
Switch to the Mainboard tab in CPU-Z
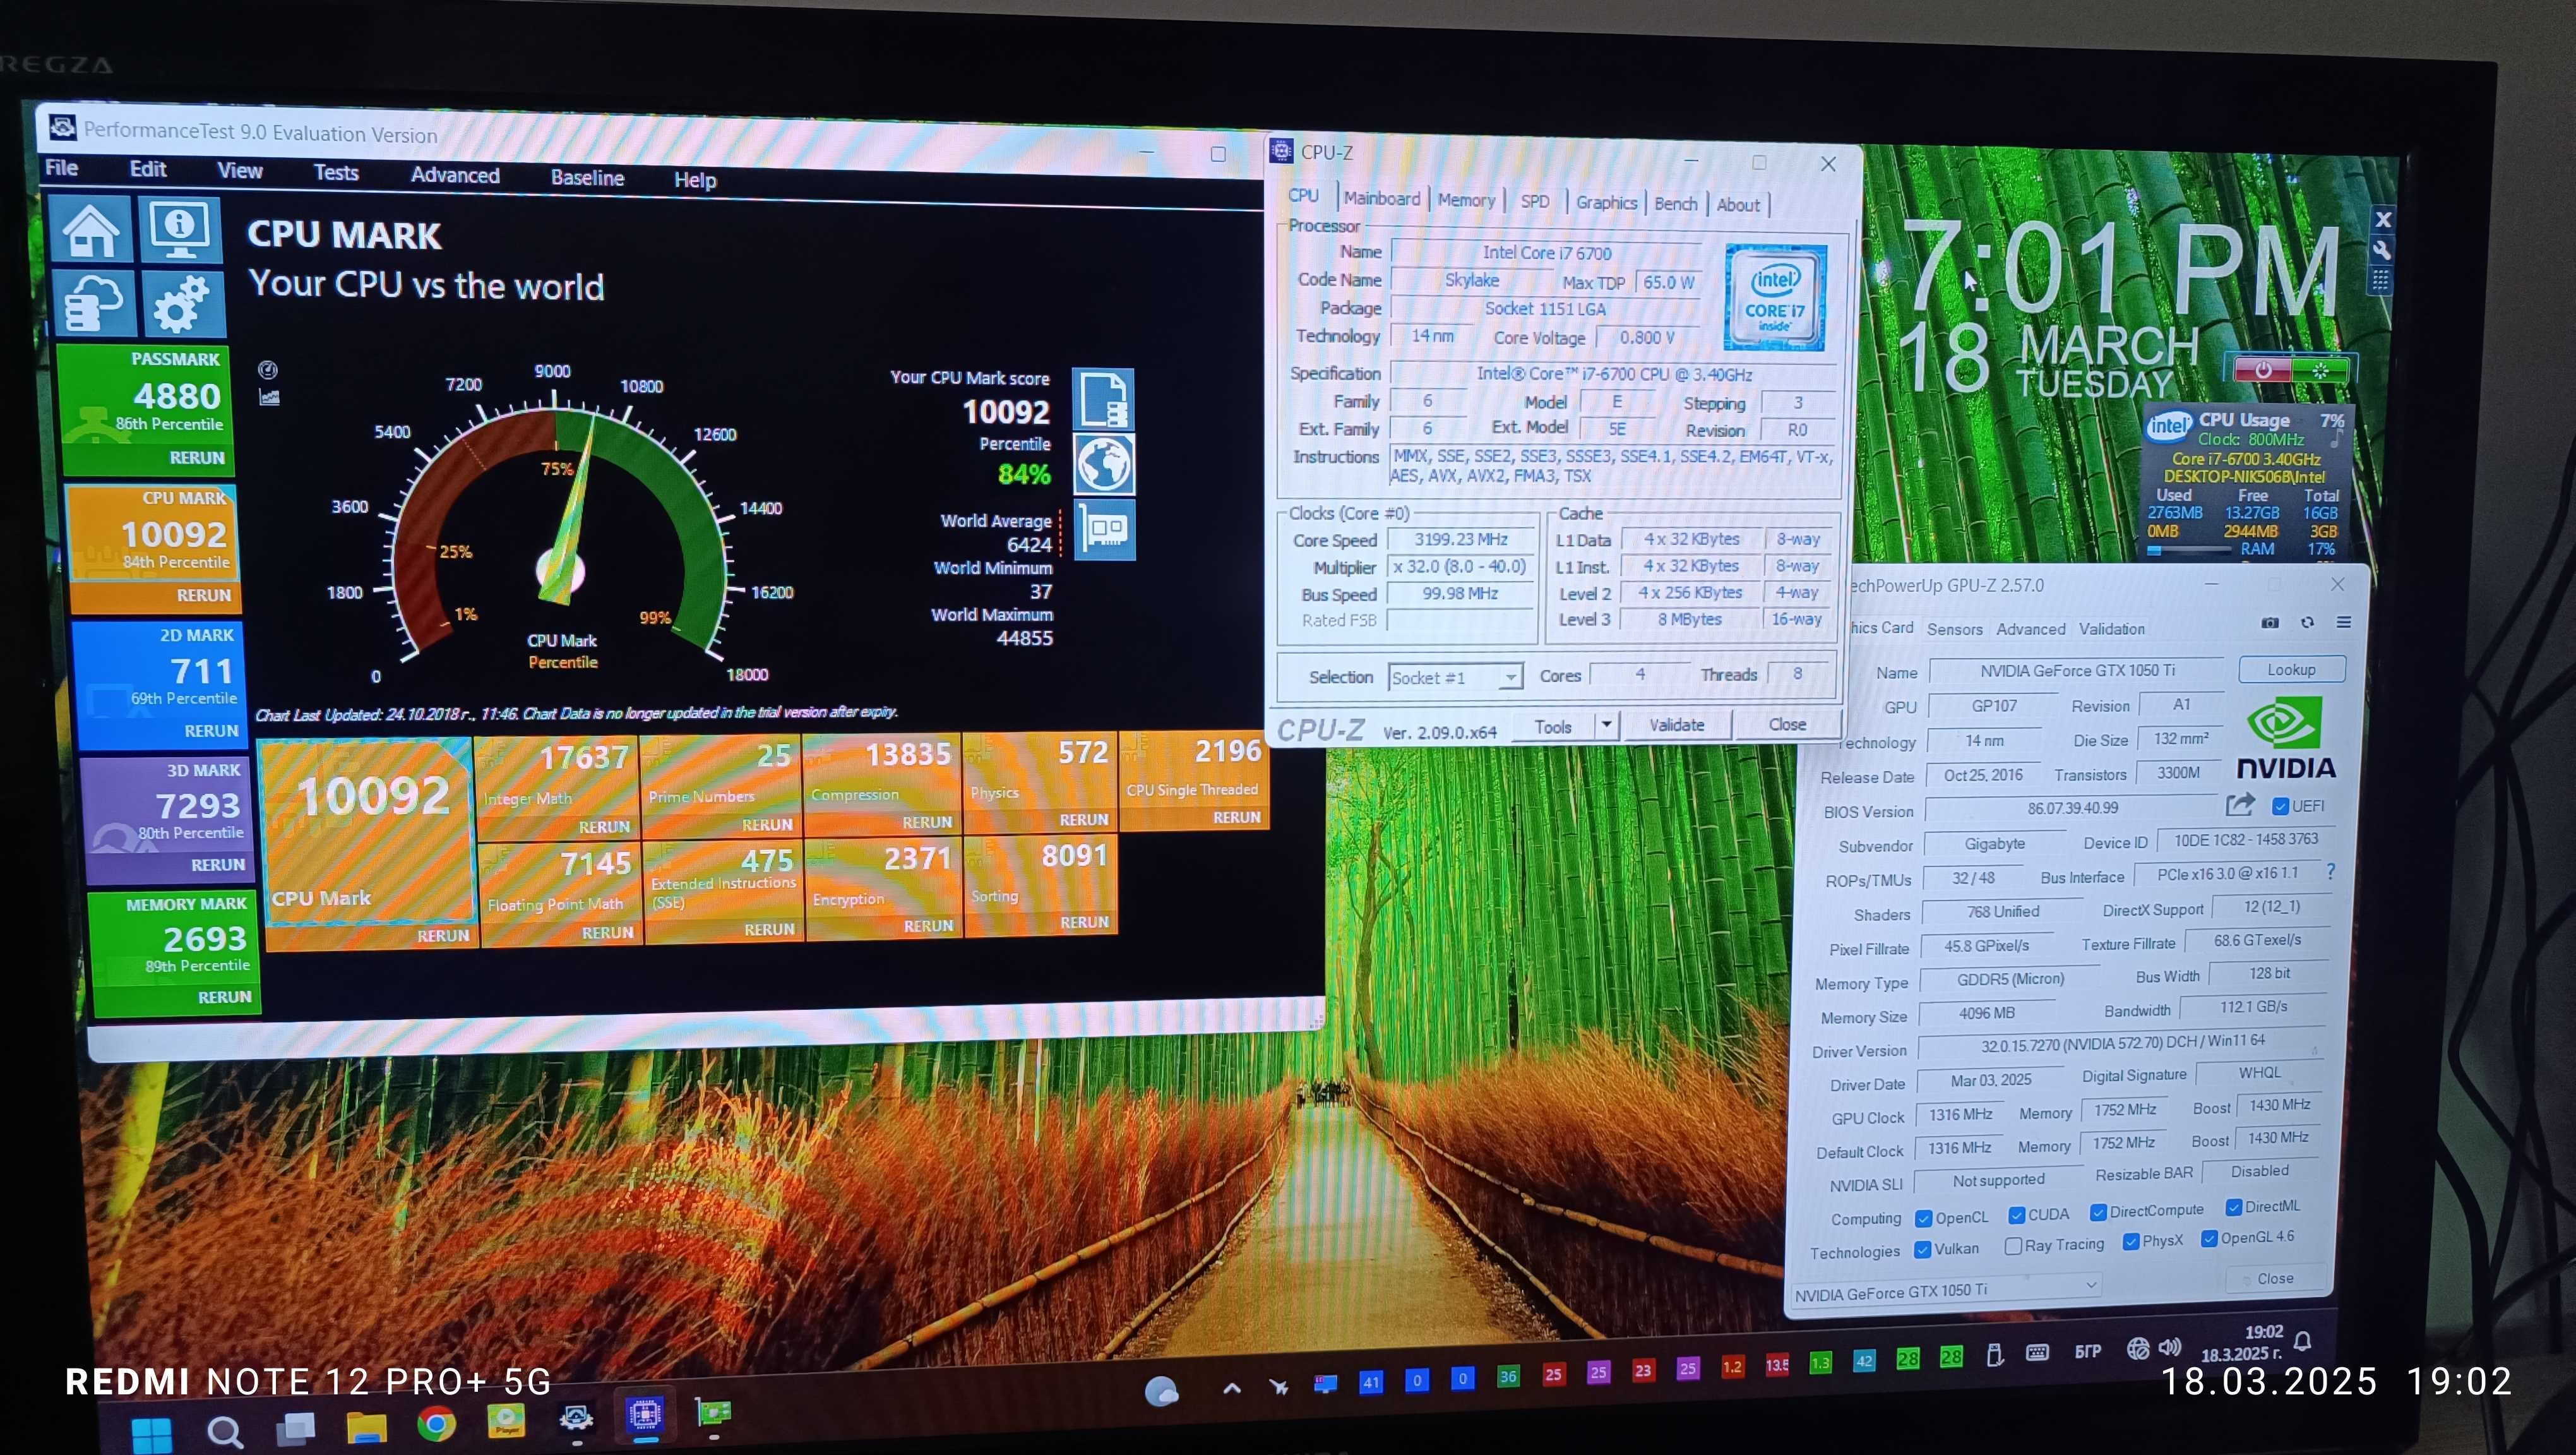(x=1381, y=198)
